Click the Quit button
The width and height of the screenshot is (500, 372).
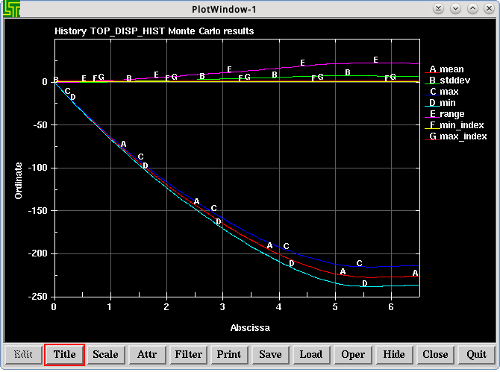click(x=476, y=355)
